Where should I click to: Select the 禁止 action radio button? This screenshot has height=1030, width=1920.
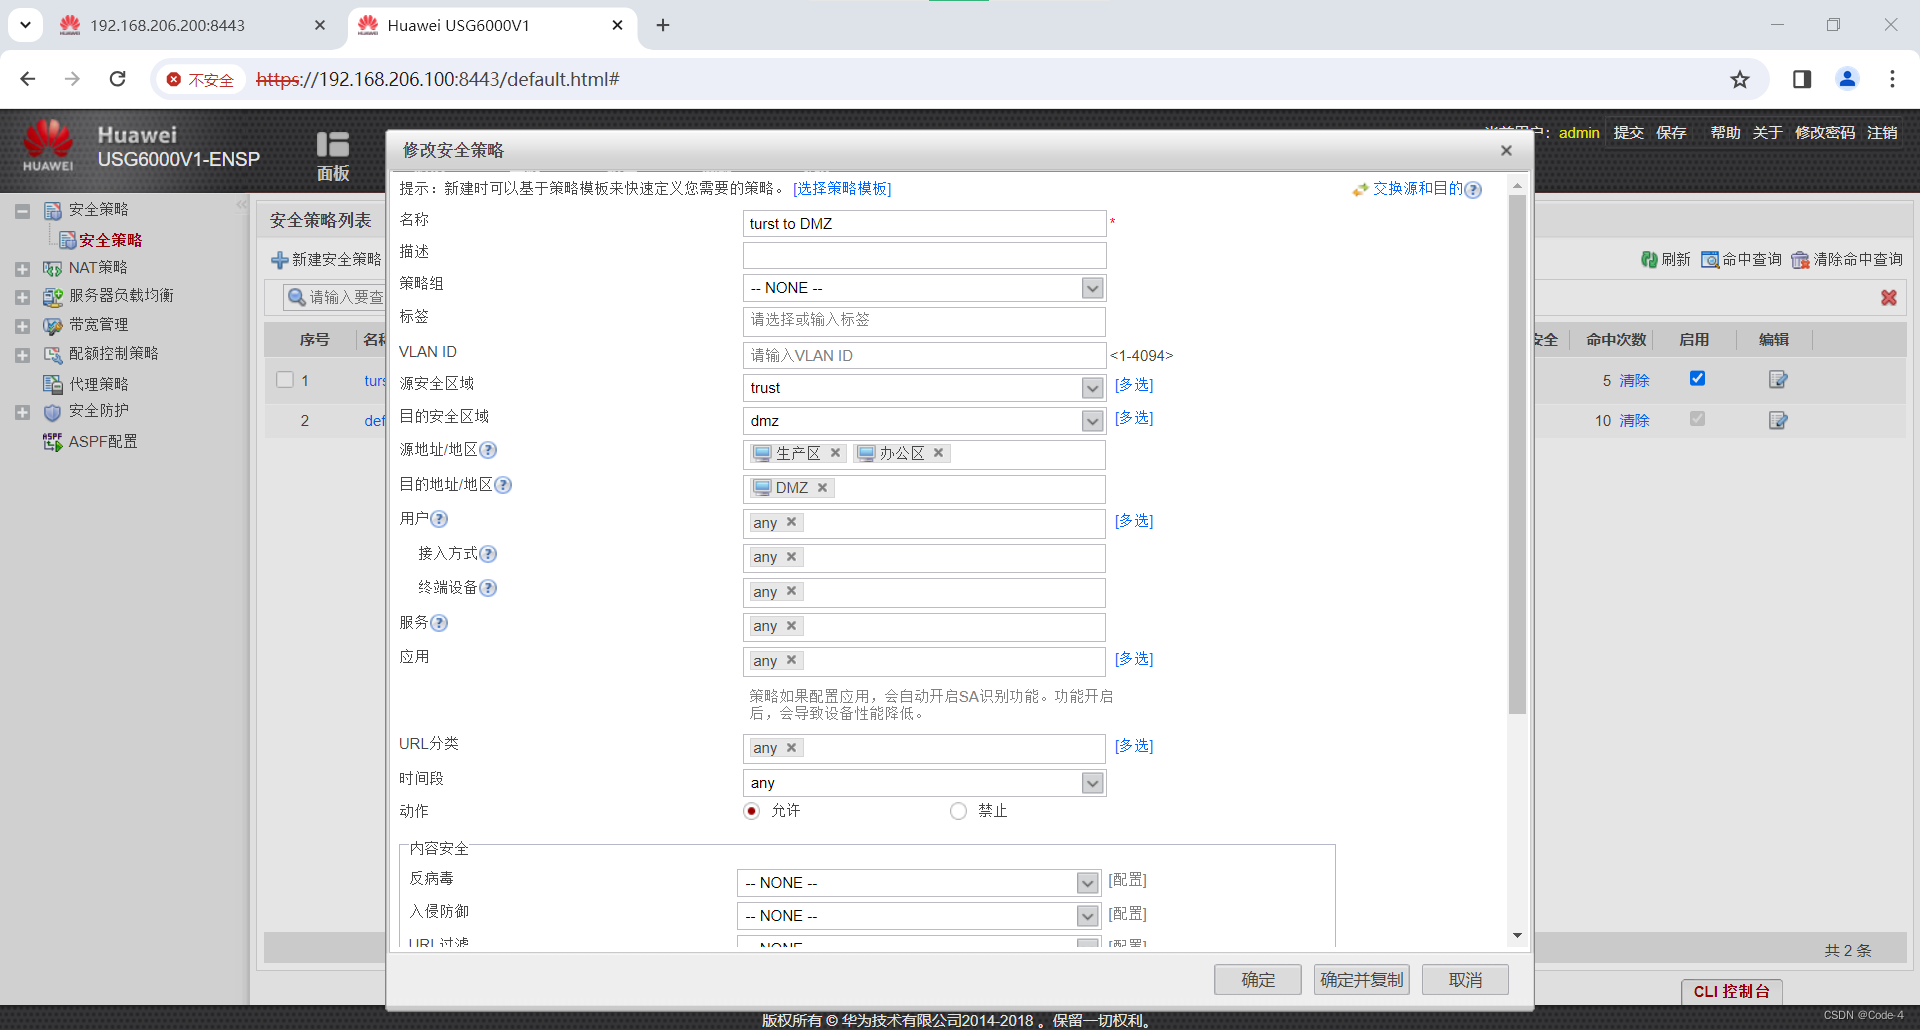tap(958, 811)
